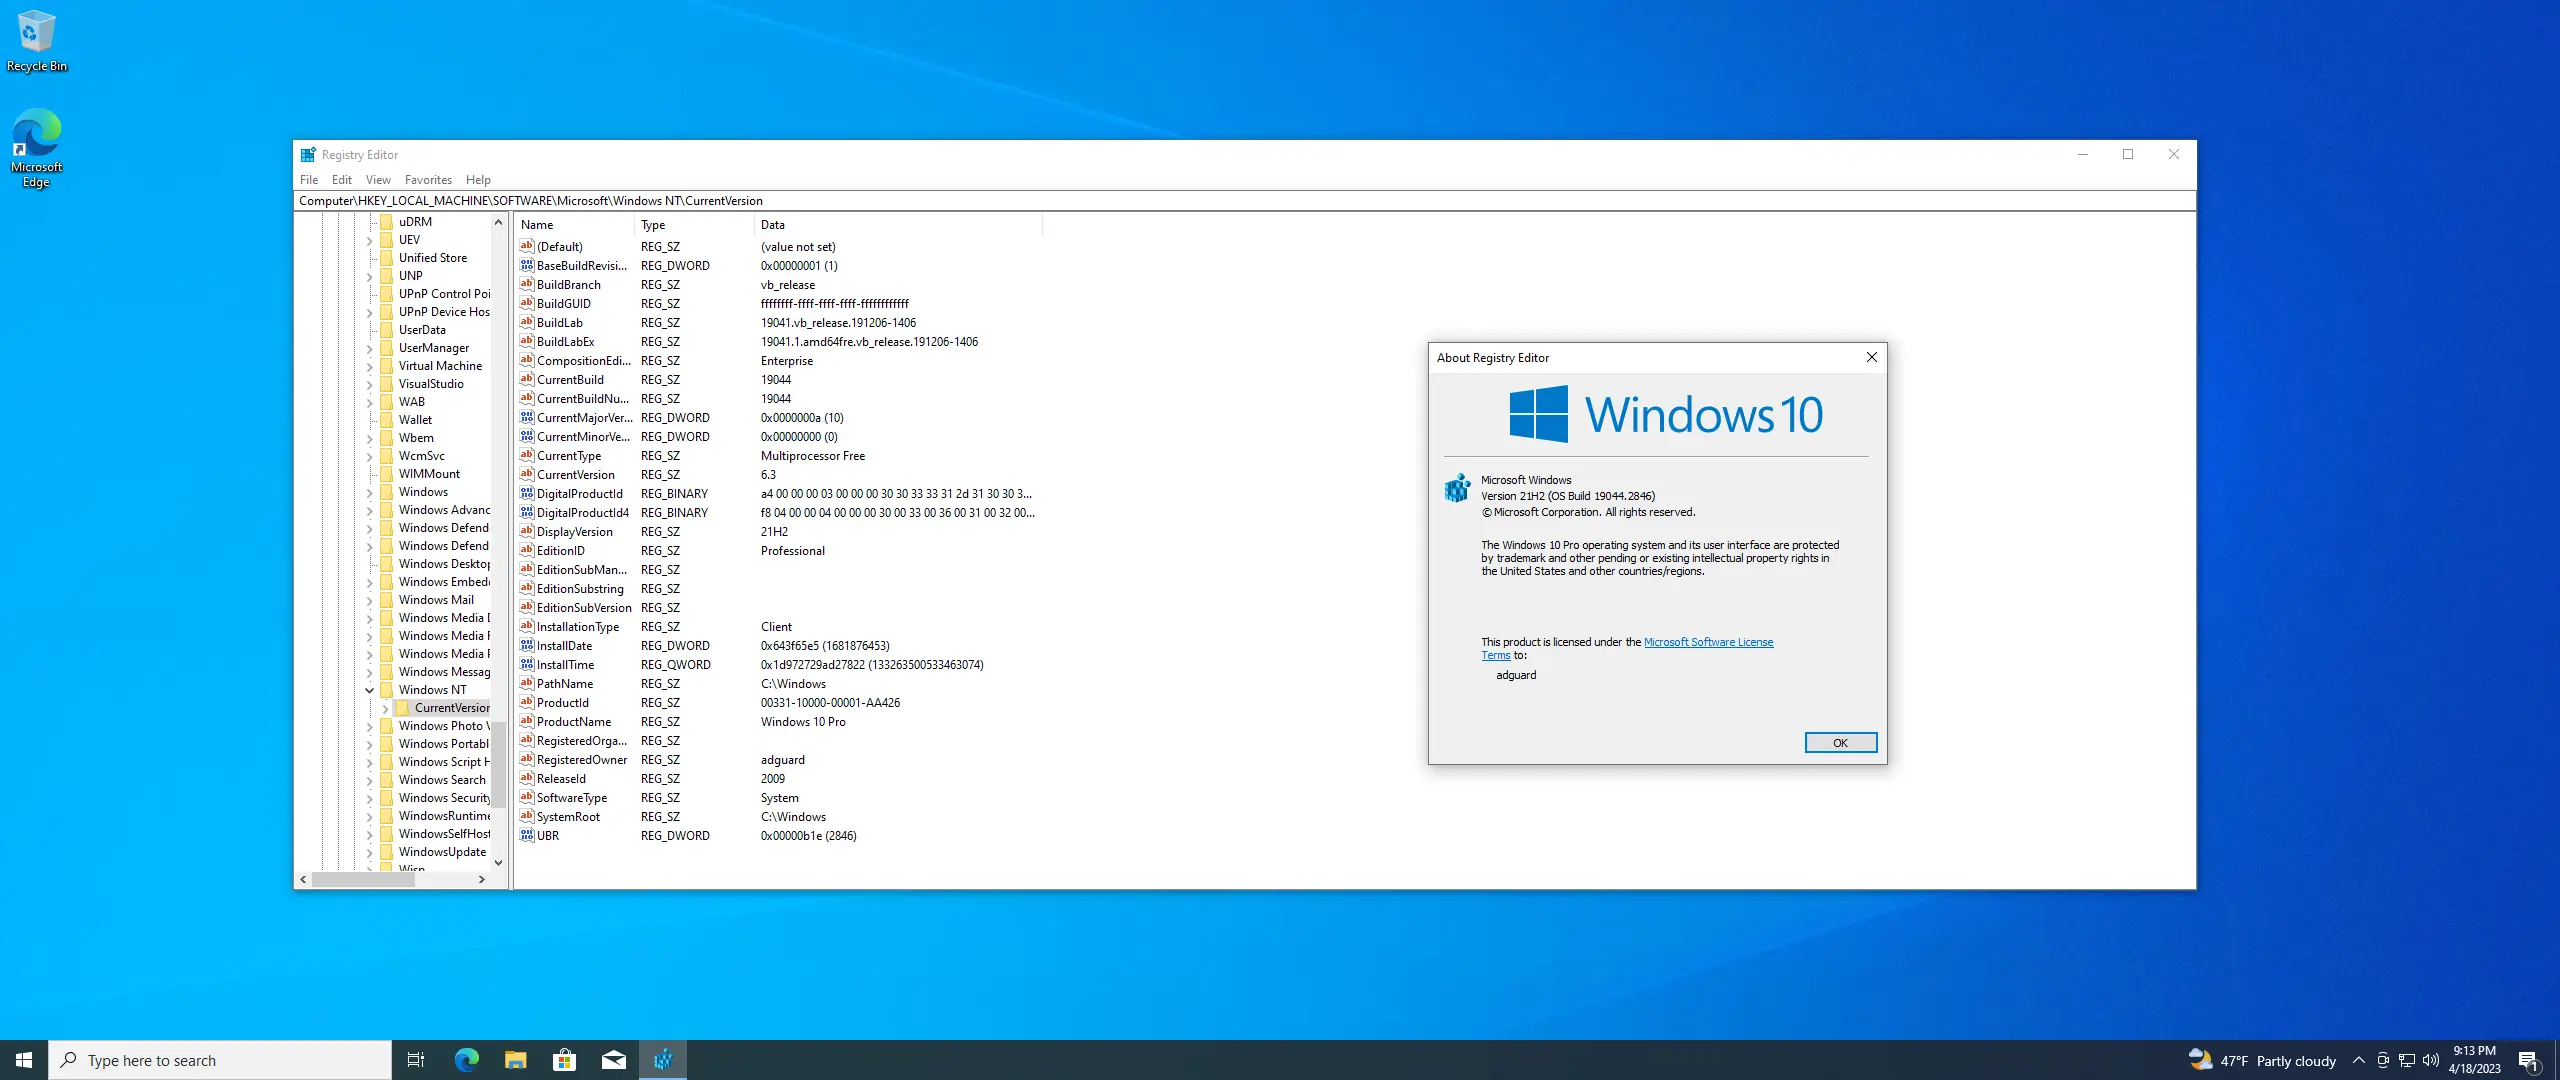Open File Explorer from the taskbar
Viewport: 2560px width, 1080px height.
tap(515, 1060)
